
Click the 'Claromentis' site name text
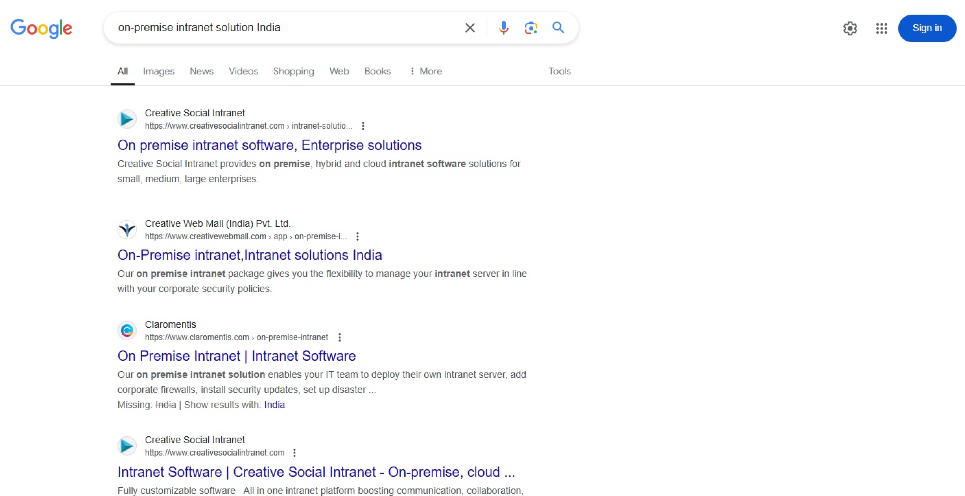[x=170, y=324]
